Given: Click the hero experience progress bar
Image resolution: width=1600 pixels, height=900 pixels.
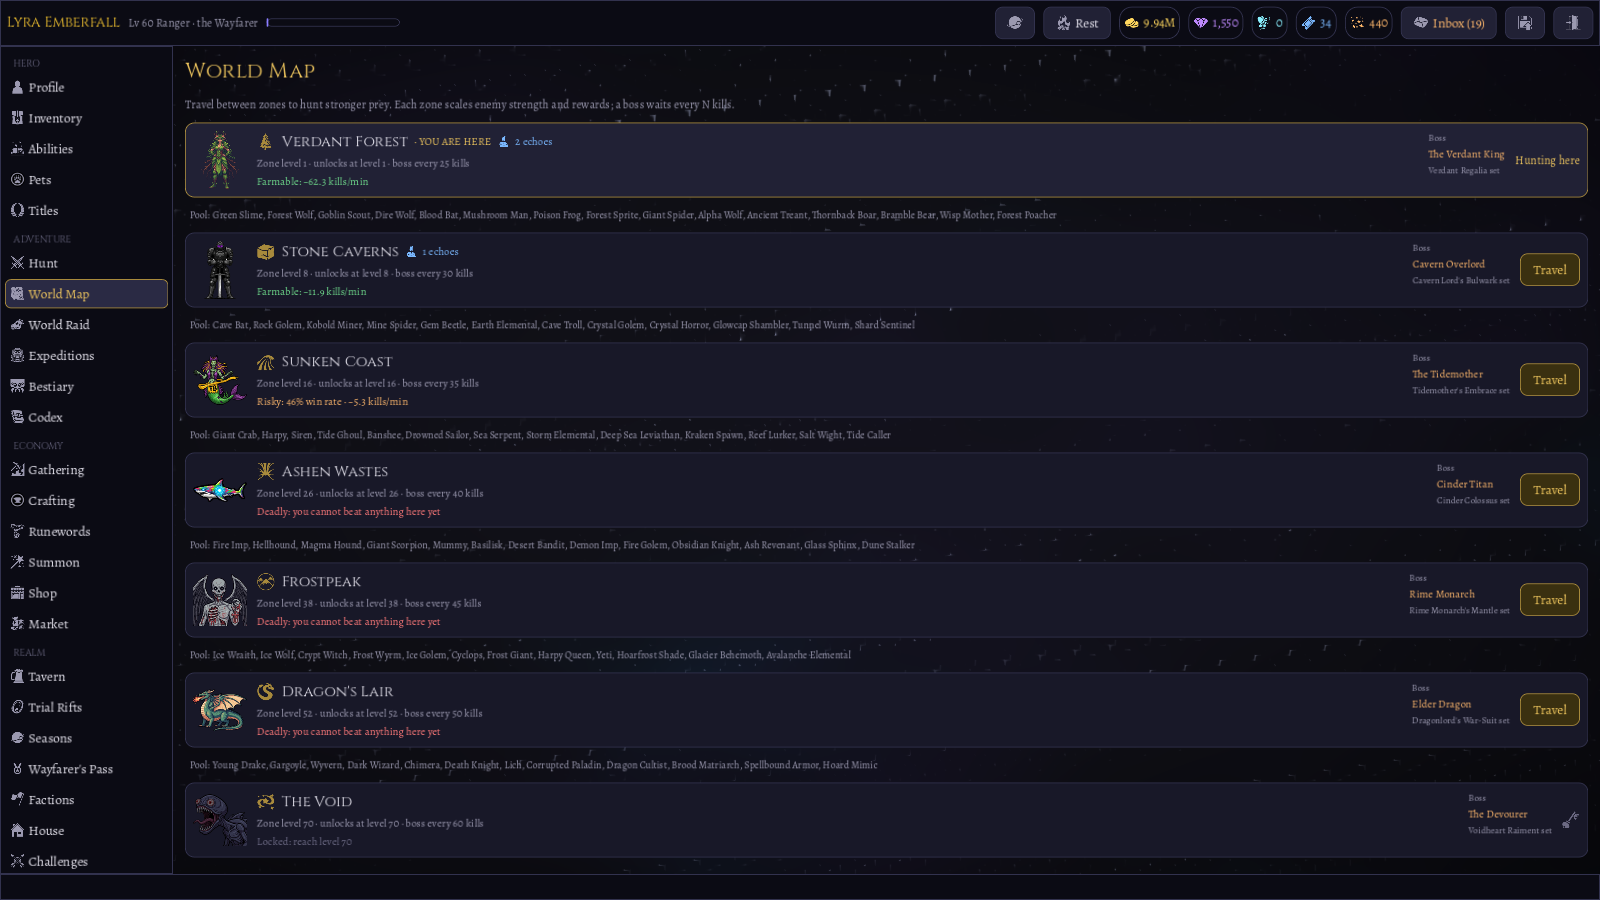Looking at the screenshot, I should click(x=333, y=22).
